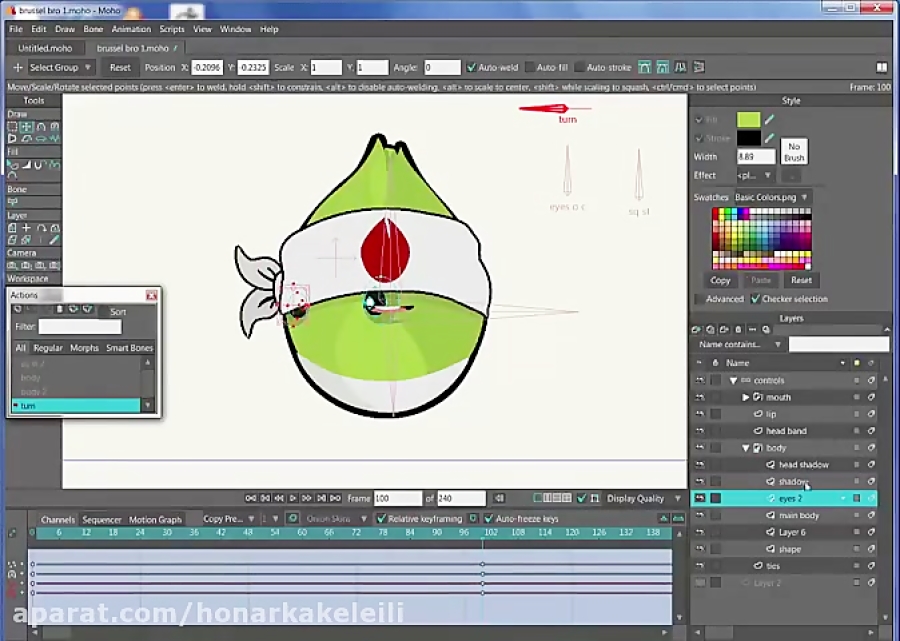This screenshot has height=641, width=900.
Task: Click the black stroke color swatch
Action: pos(748,138)
